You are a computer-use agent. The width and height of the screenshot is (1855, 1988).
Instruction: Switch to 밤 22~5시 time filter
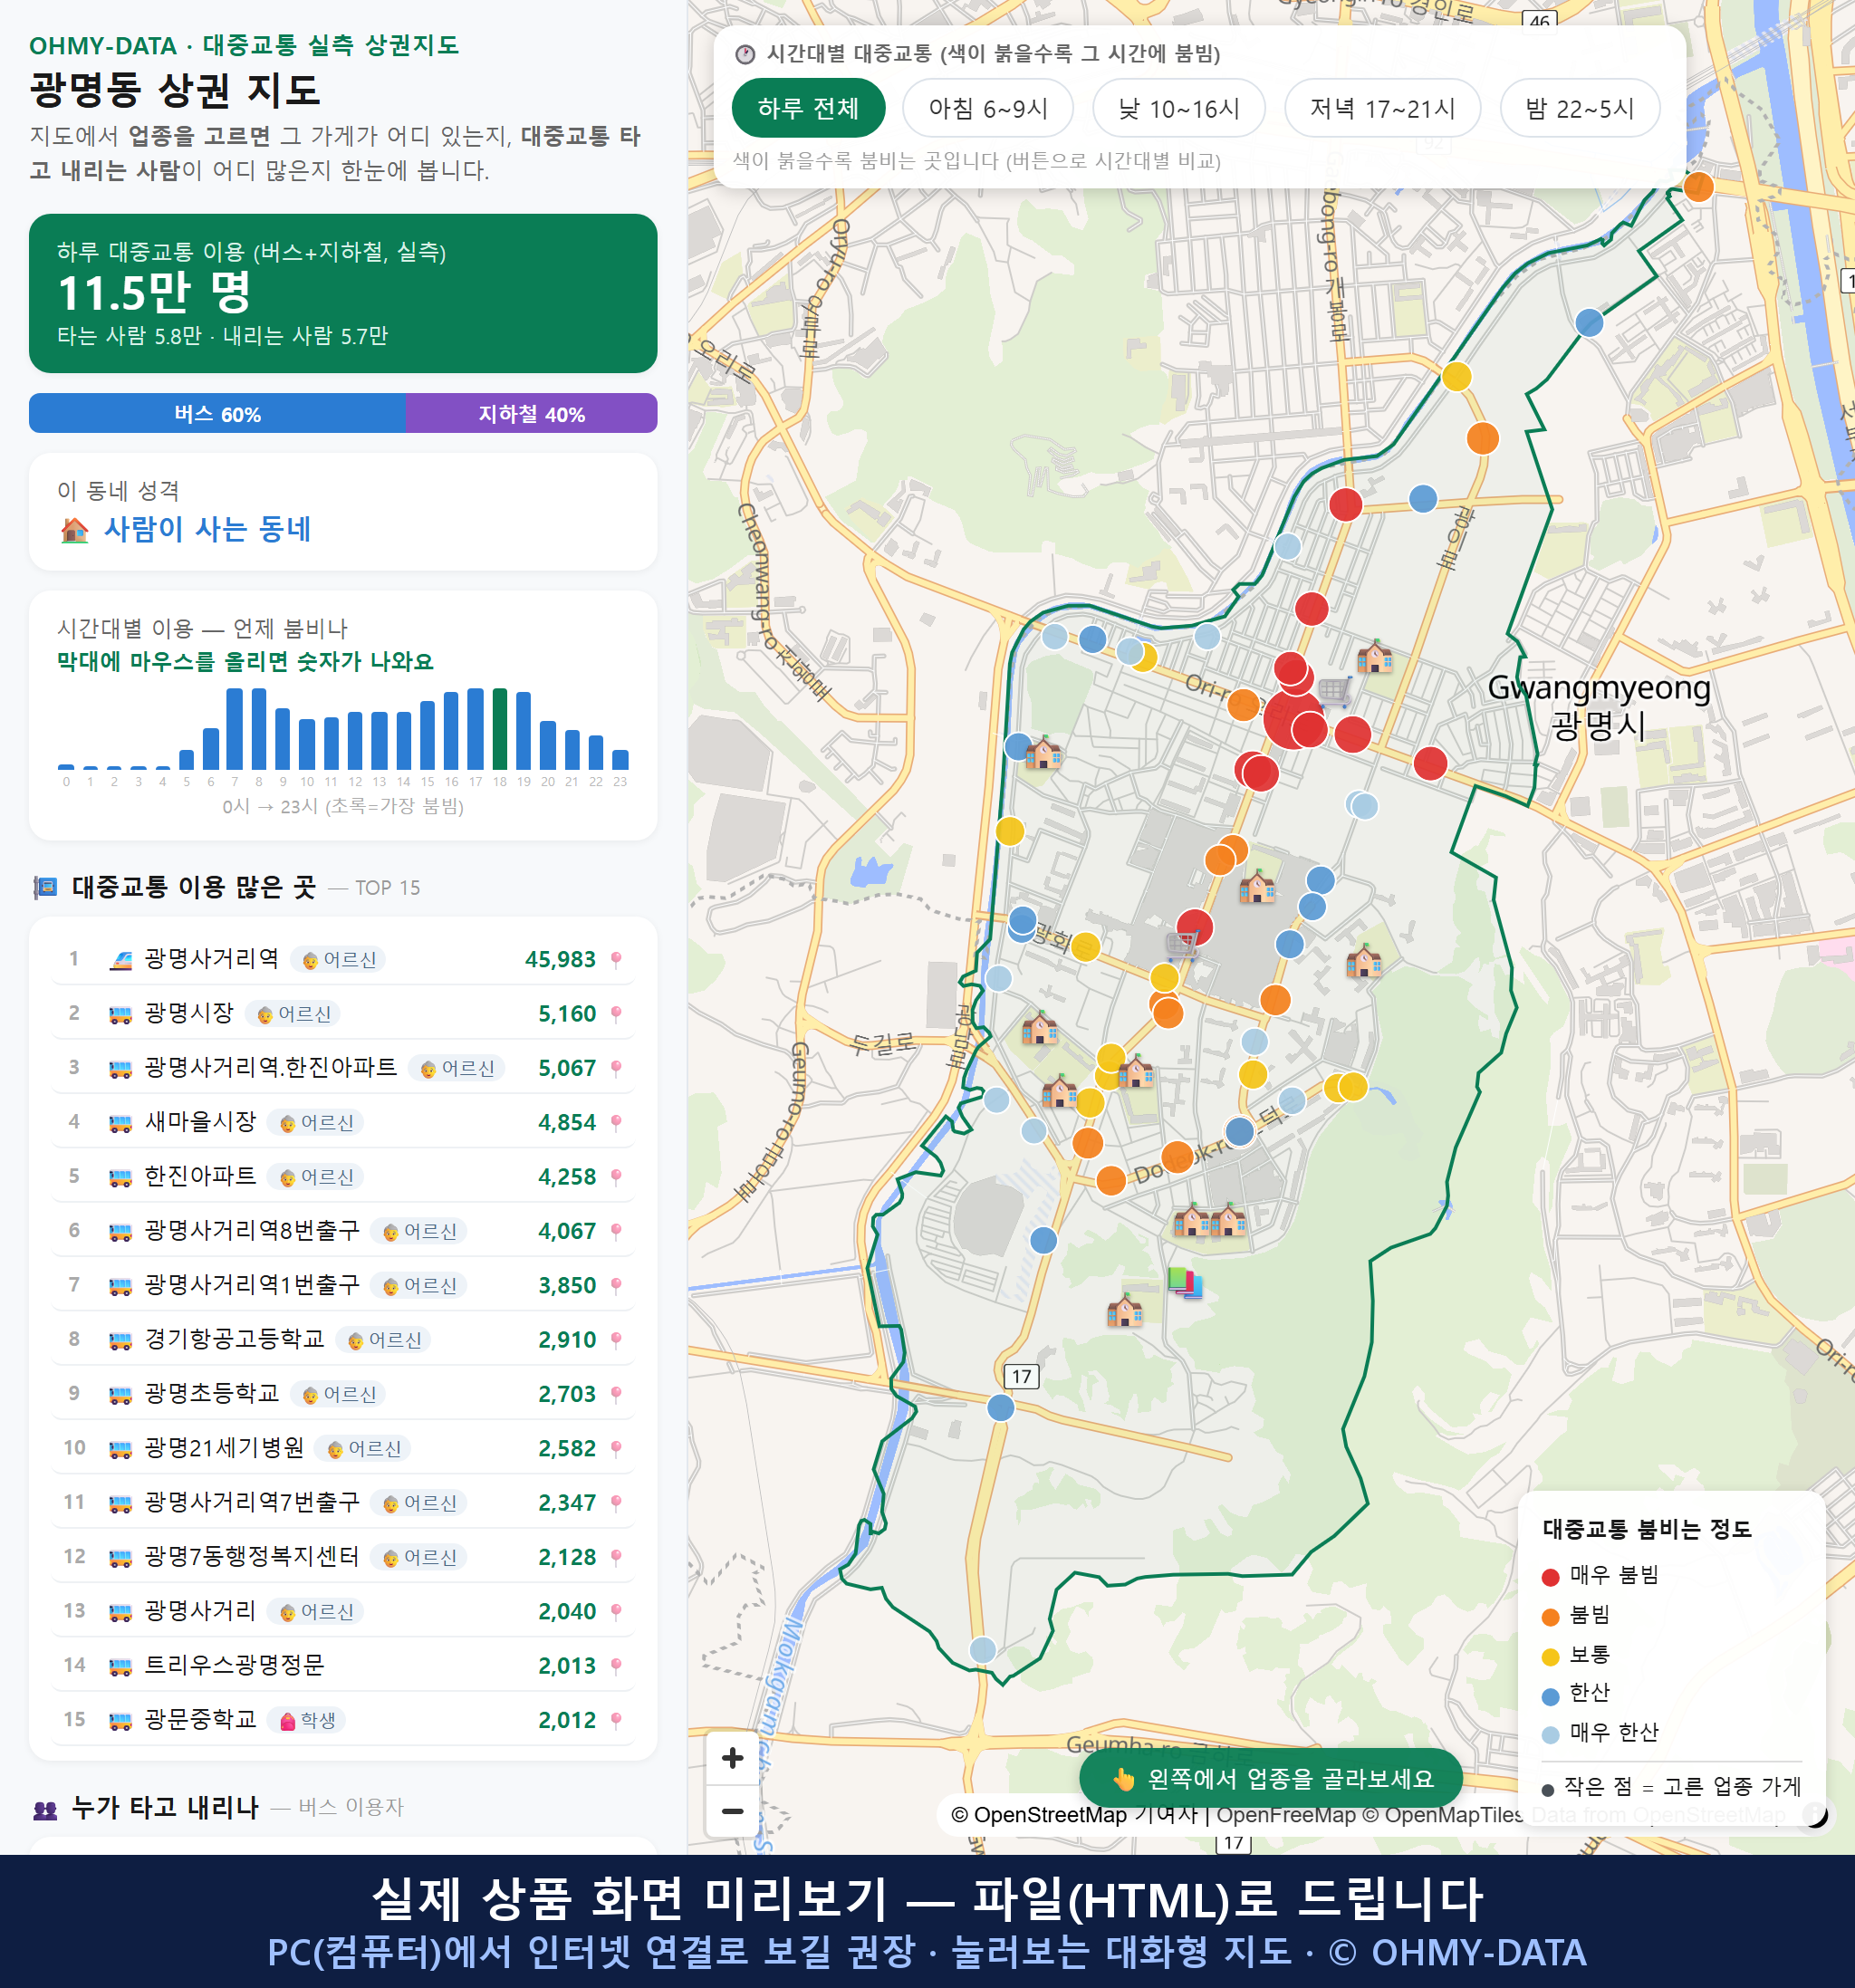tap(1579, 108)
